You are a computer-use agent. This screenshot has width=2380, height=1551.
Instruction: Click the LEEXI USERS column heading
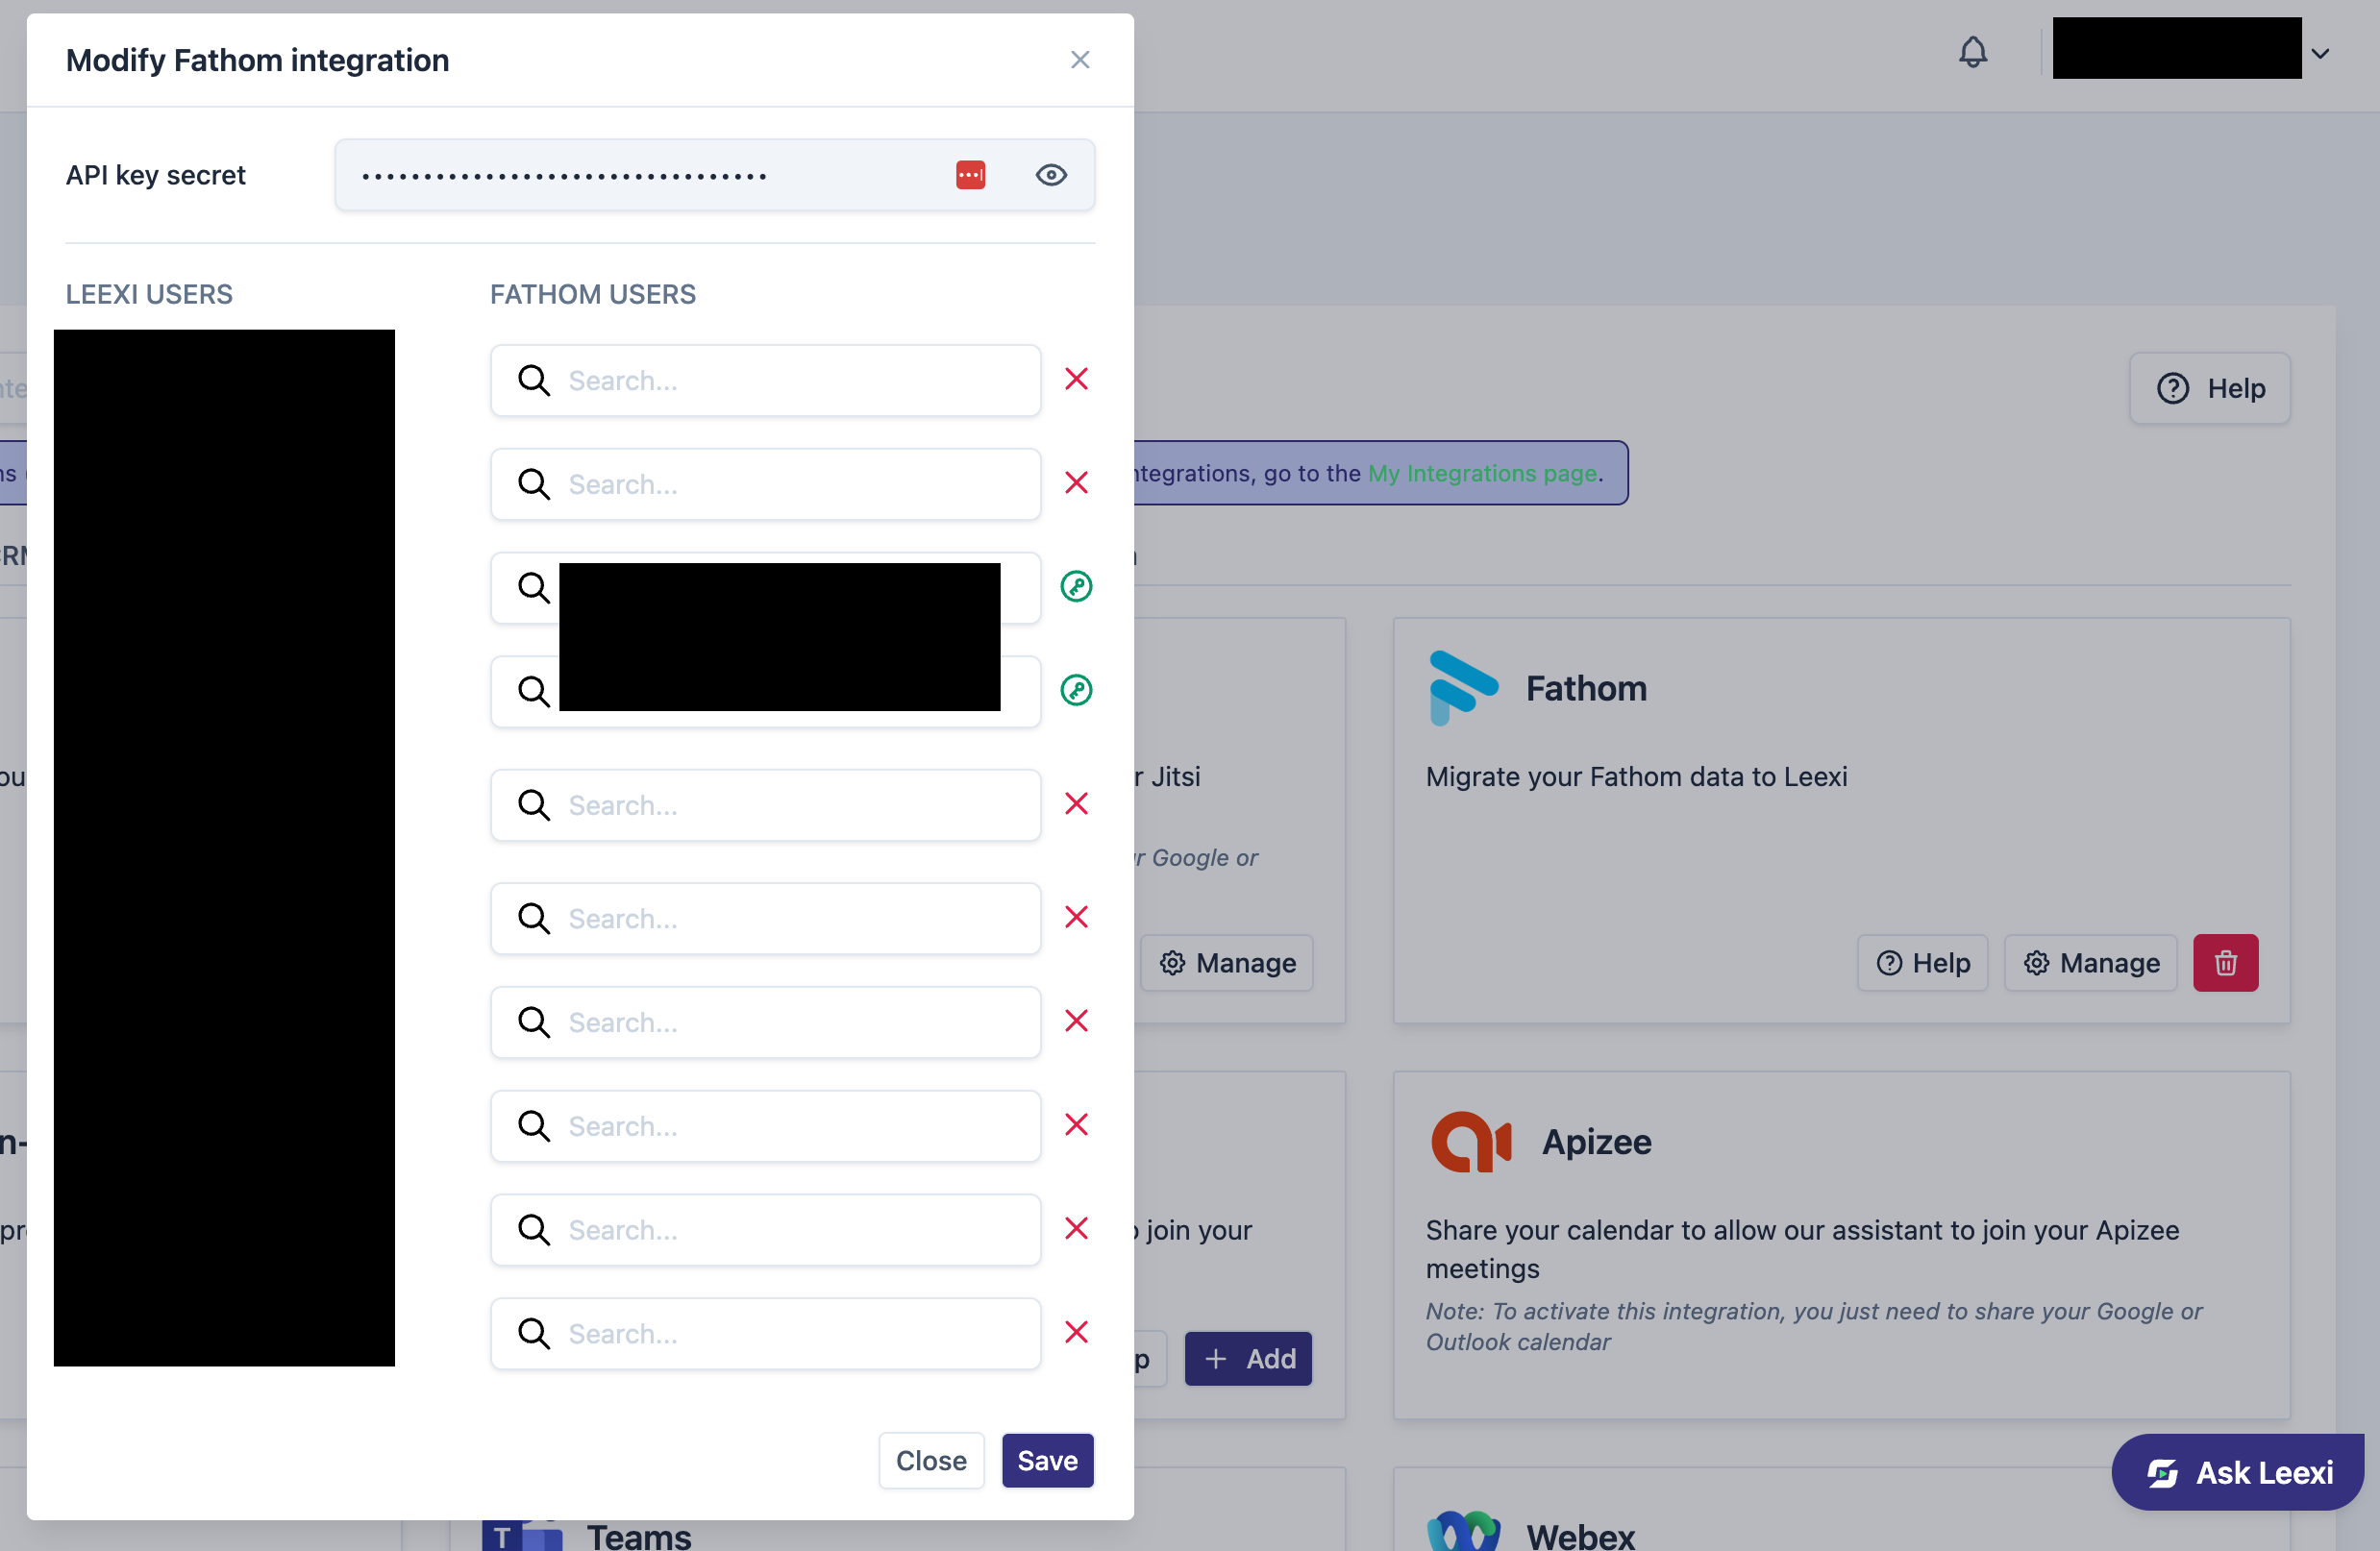[149, 294]
